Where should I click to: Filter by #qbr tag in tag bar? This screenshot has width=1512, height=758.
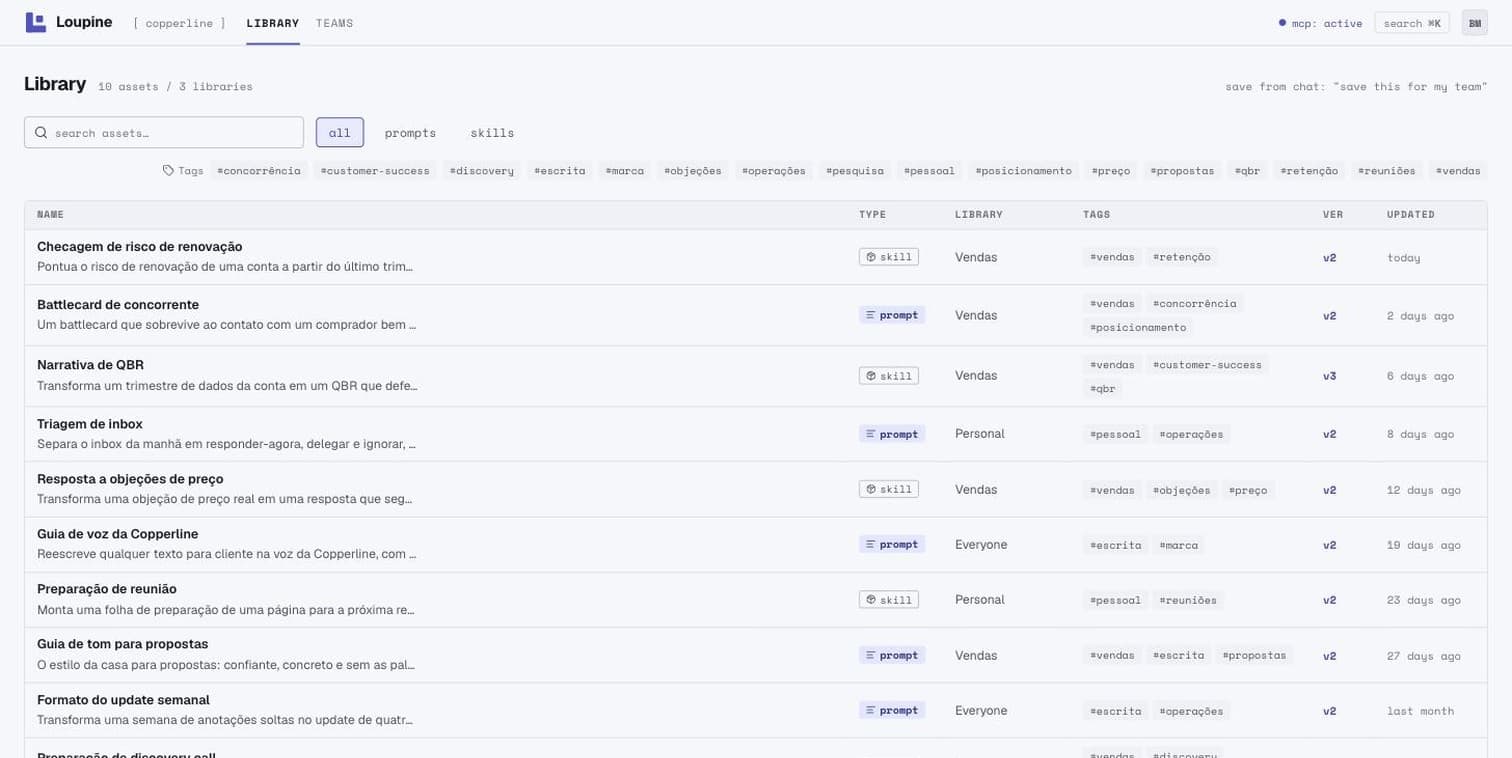1247,171
